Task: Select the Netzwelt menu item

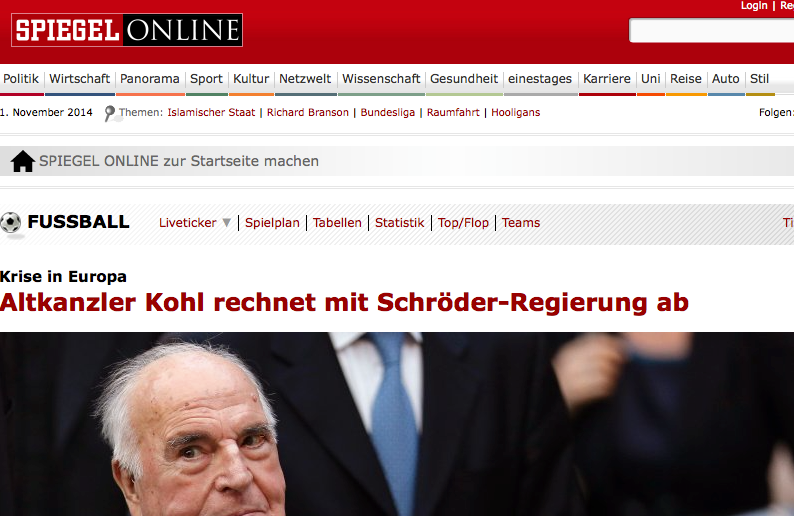Action: click(305, 79)
